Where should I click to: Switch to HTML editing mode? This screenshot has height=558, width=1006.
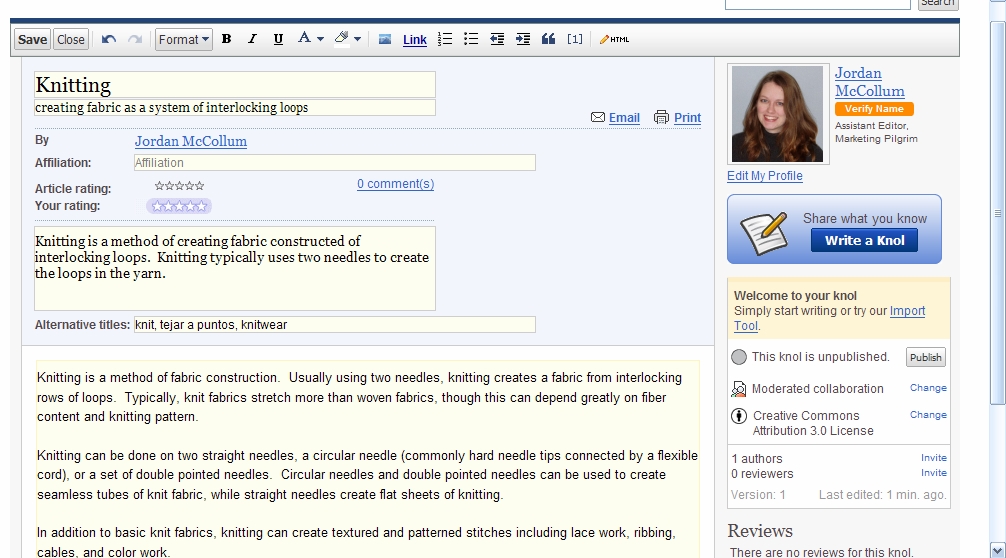point(614,40)
